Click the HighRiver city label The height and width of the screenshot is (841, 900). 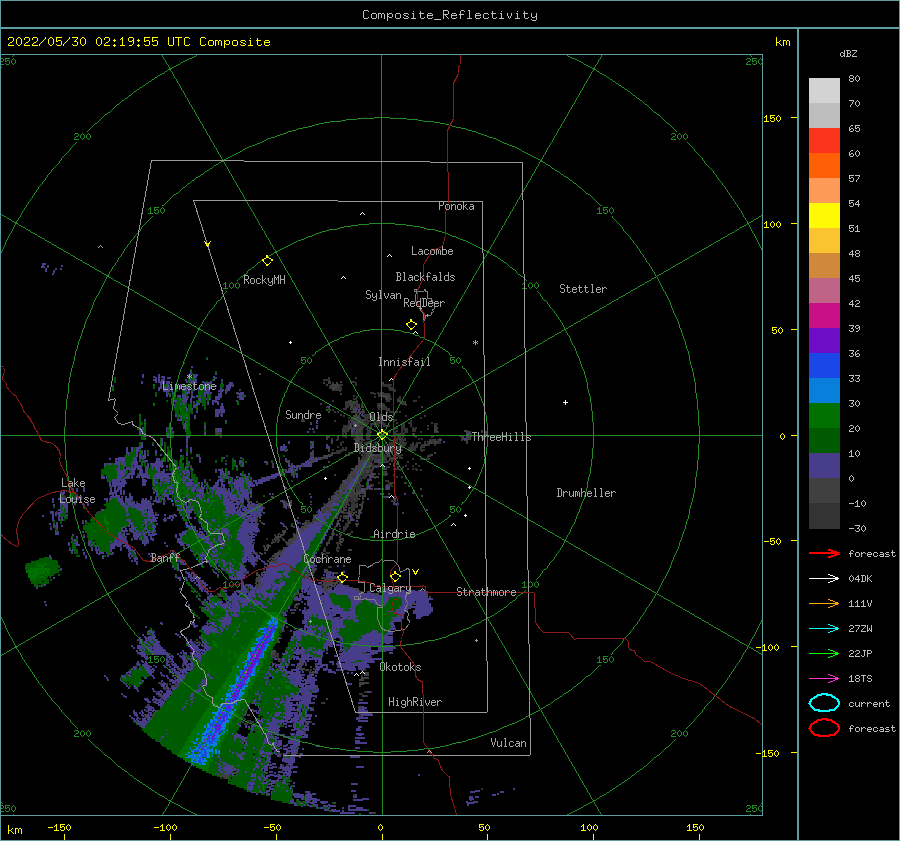coord(415,702)
